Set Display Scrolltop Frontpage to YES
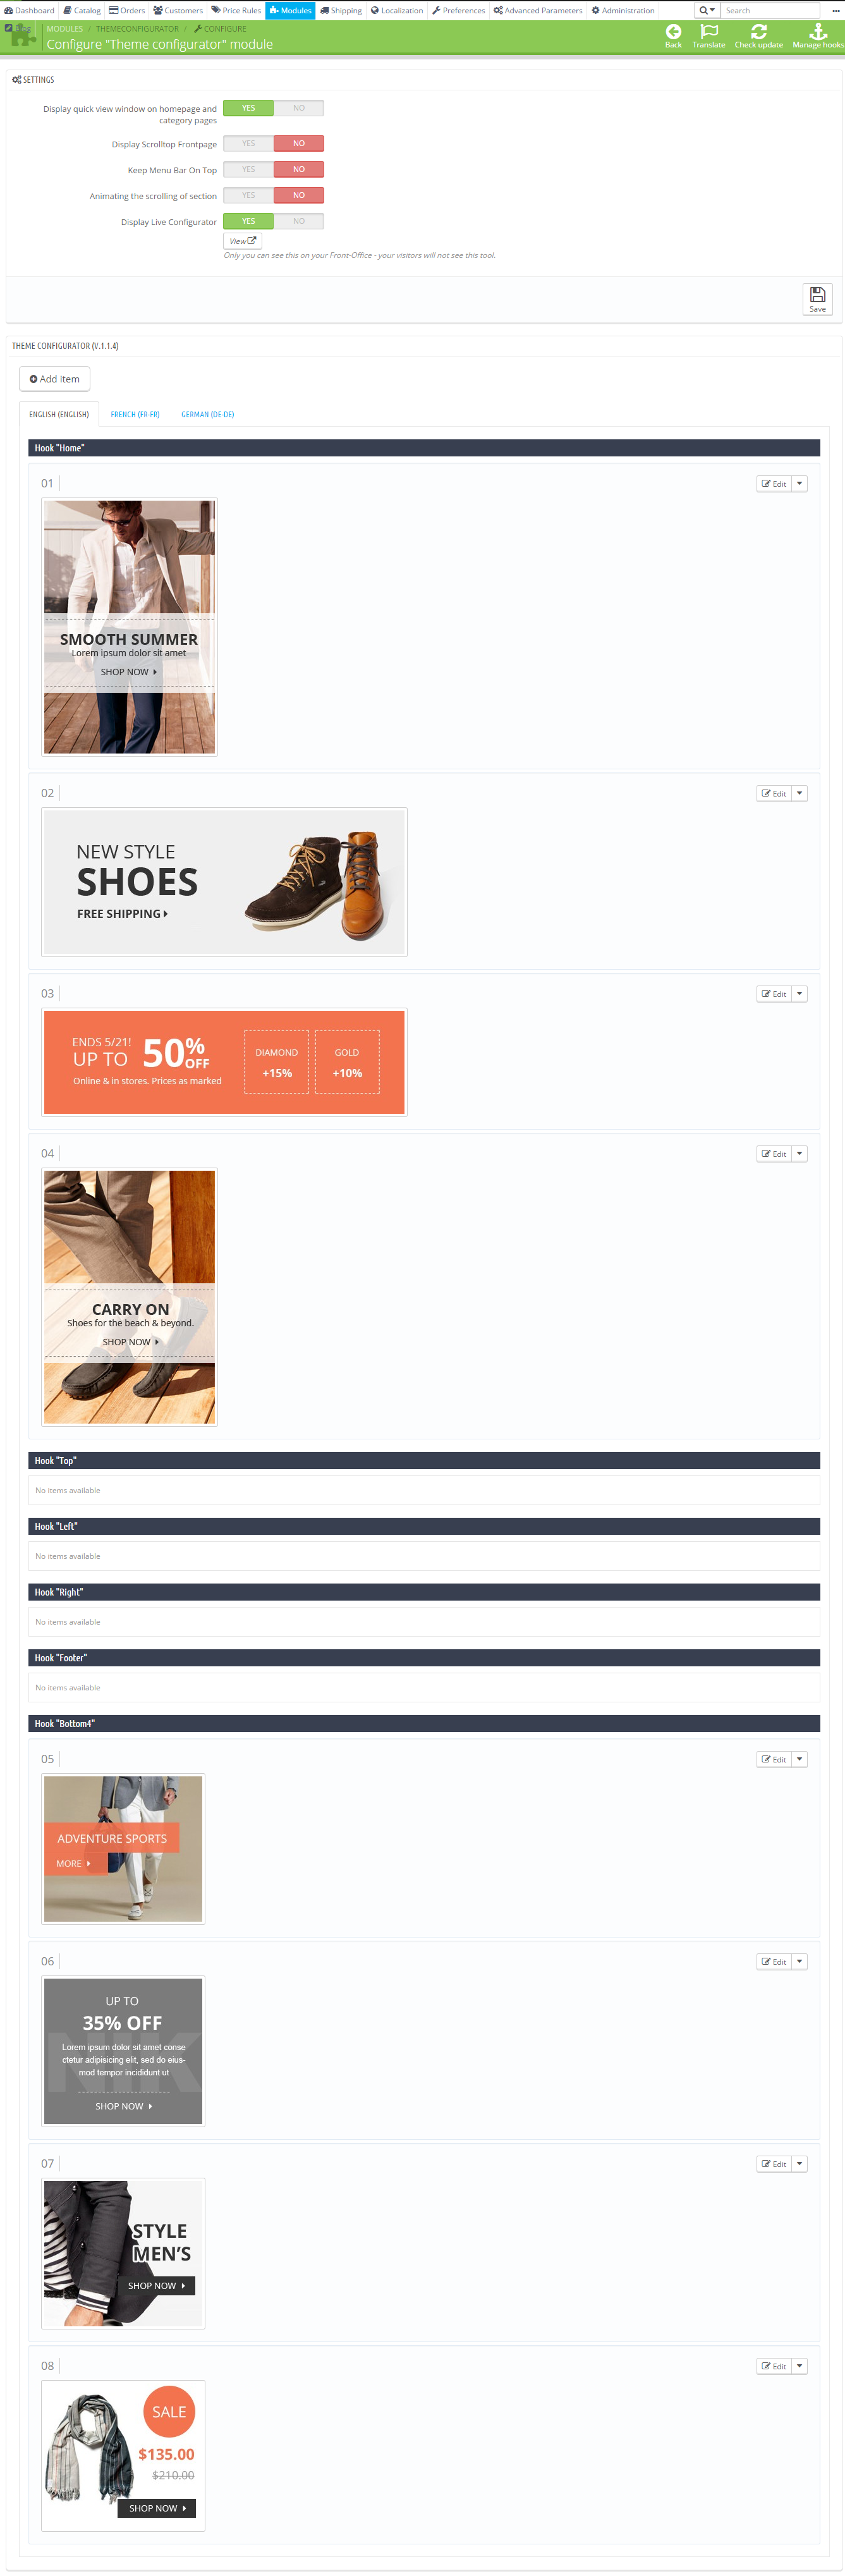 click(x=248, y=143)
